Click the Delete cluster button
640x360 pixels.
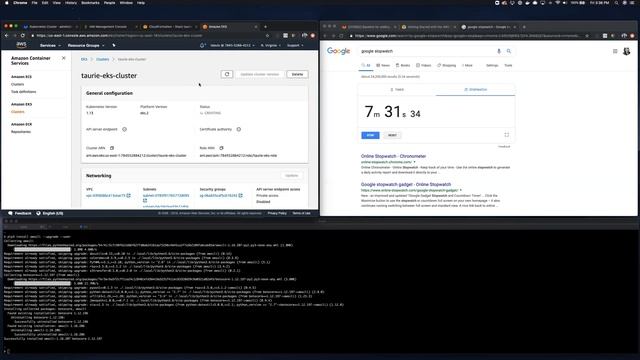pos(297,74)
